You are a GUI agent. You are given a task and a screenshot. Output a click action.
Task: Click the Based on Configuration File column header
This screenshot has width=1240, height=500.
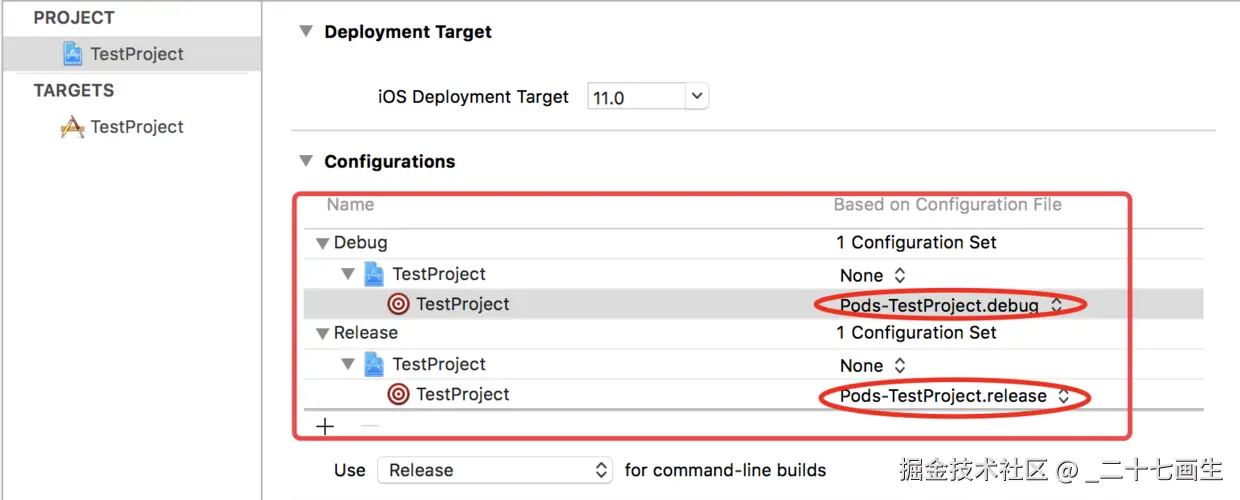coord(948,204)
